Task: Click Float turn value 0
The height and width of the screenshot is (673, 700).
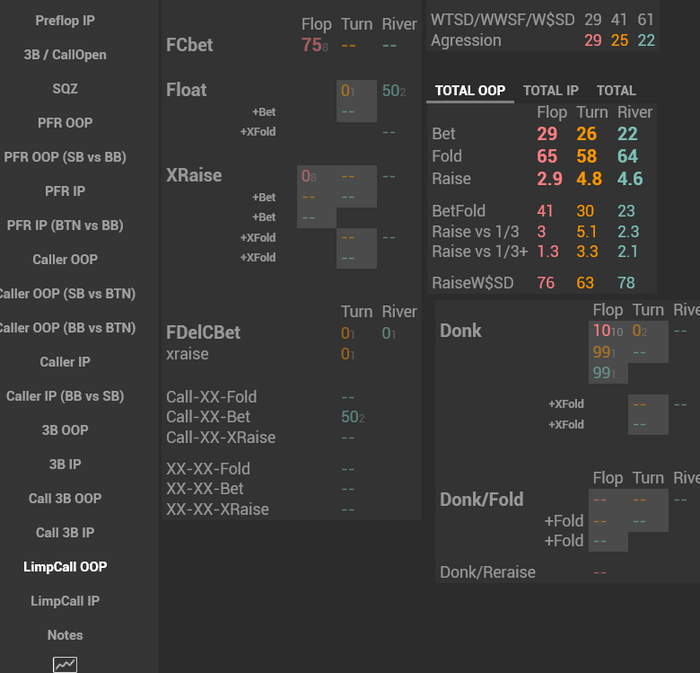Action: pos(345,91)
